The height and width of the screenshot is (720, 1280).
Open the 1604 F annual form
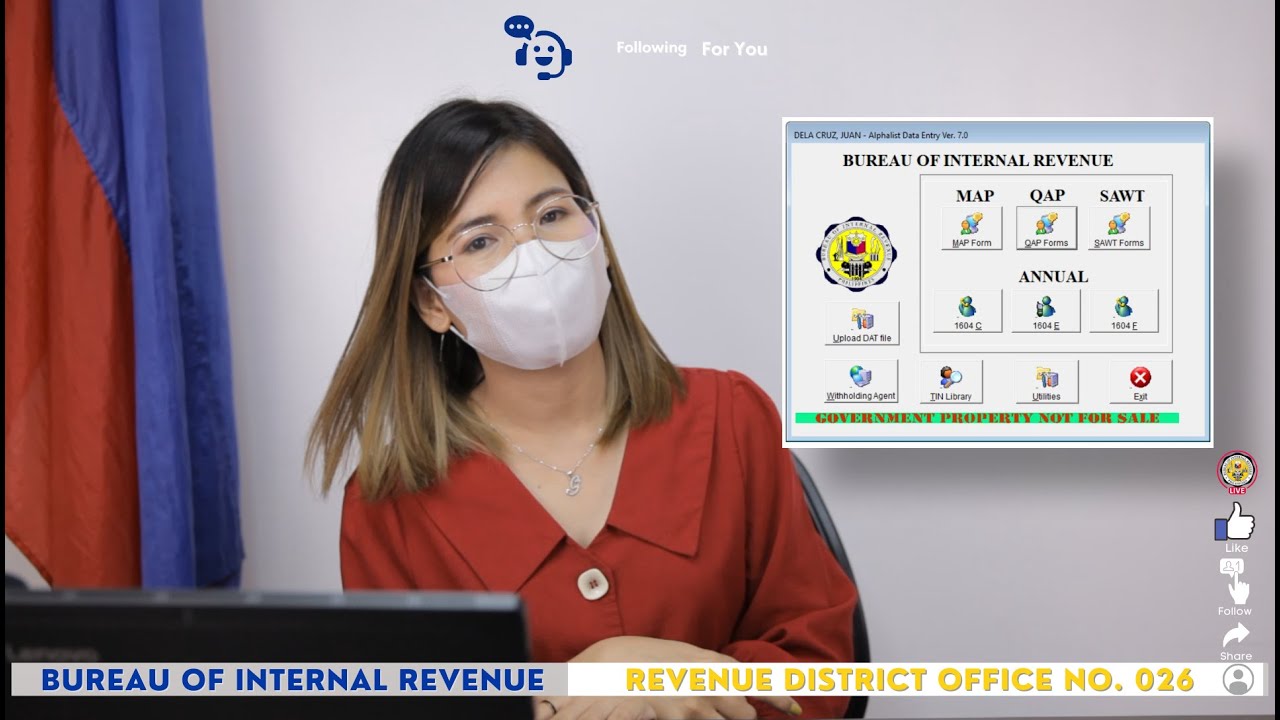tap(1124, 311)
